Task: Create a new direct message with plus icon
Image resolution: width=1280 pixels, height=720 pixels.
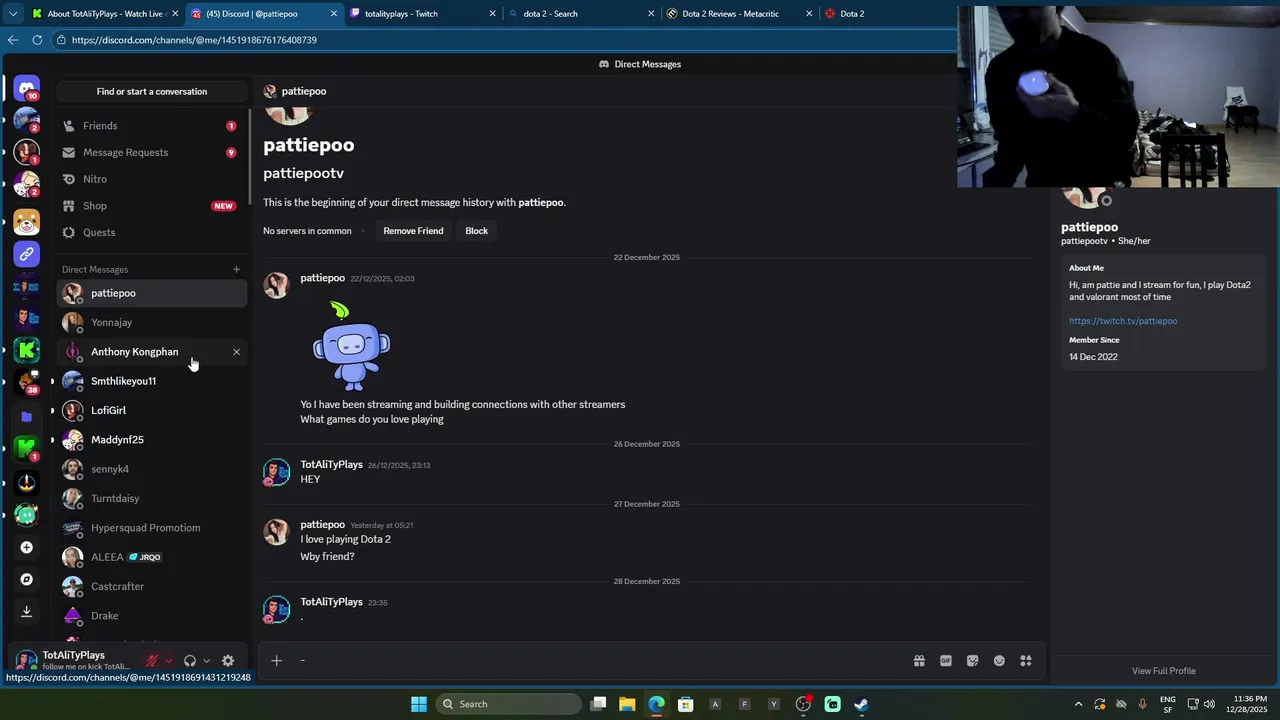Action: 236,269
